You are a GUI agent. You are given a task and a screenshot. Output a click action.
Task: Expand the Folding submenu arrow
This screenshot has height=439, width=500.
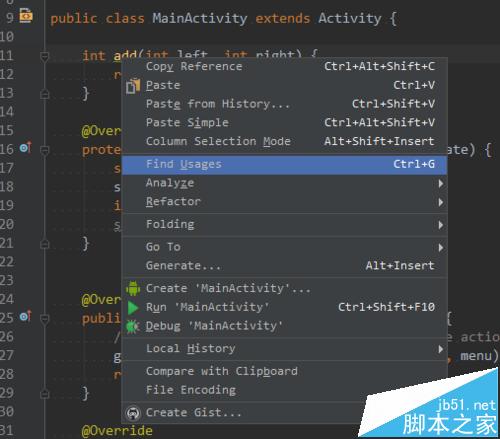pos(441,225)
